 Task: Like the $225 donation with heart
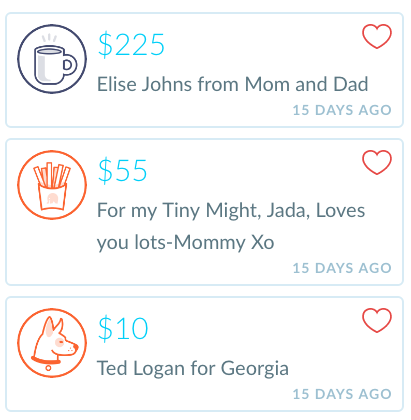(x=377, y=36)
